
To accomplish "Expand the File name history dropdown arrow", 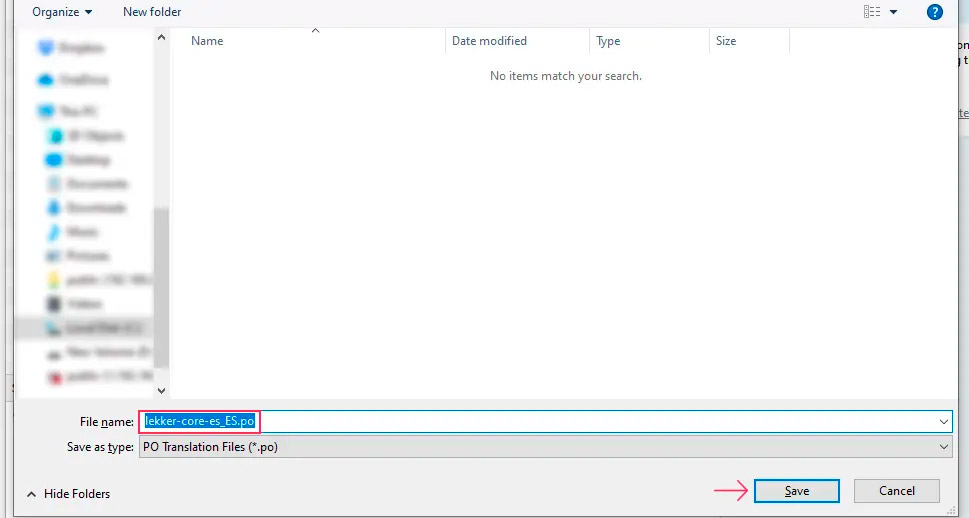I will [944, 422].
